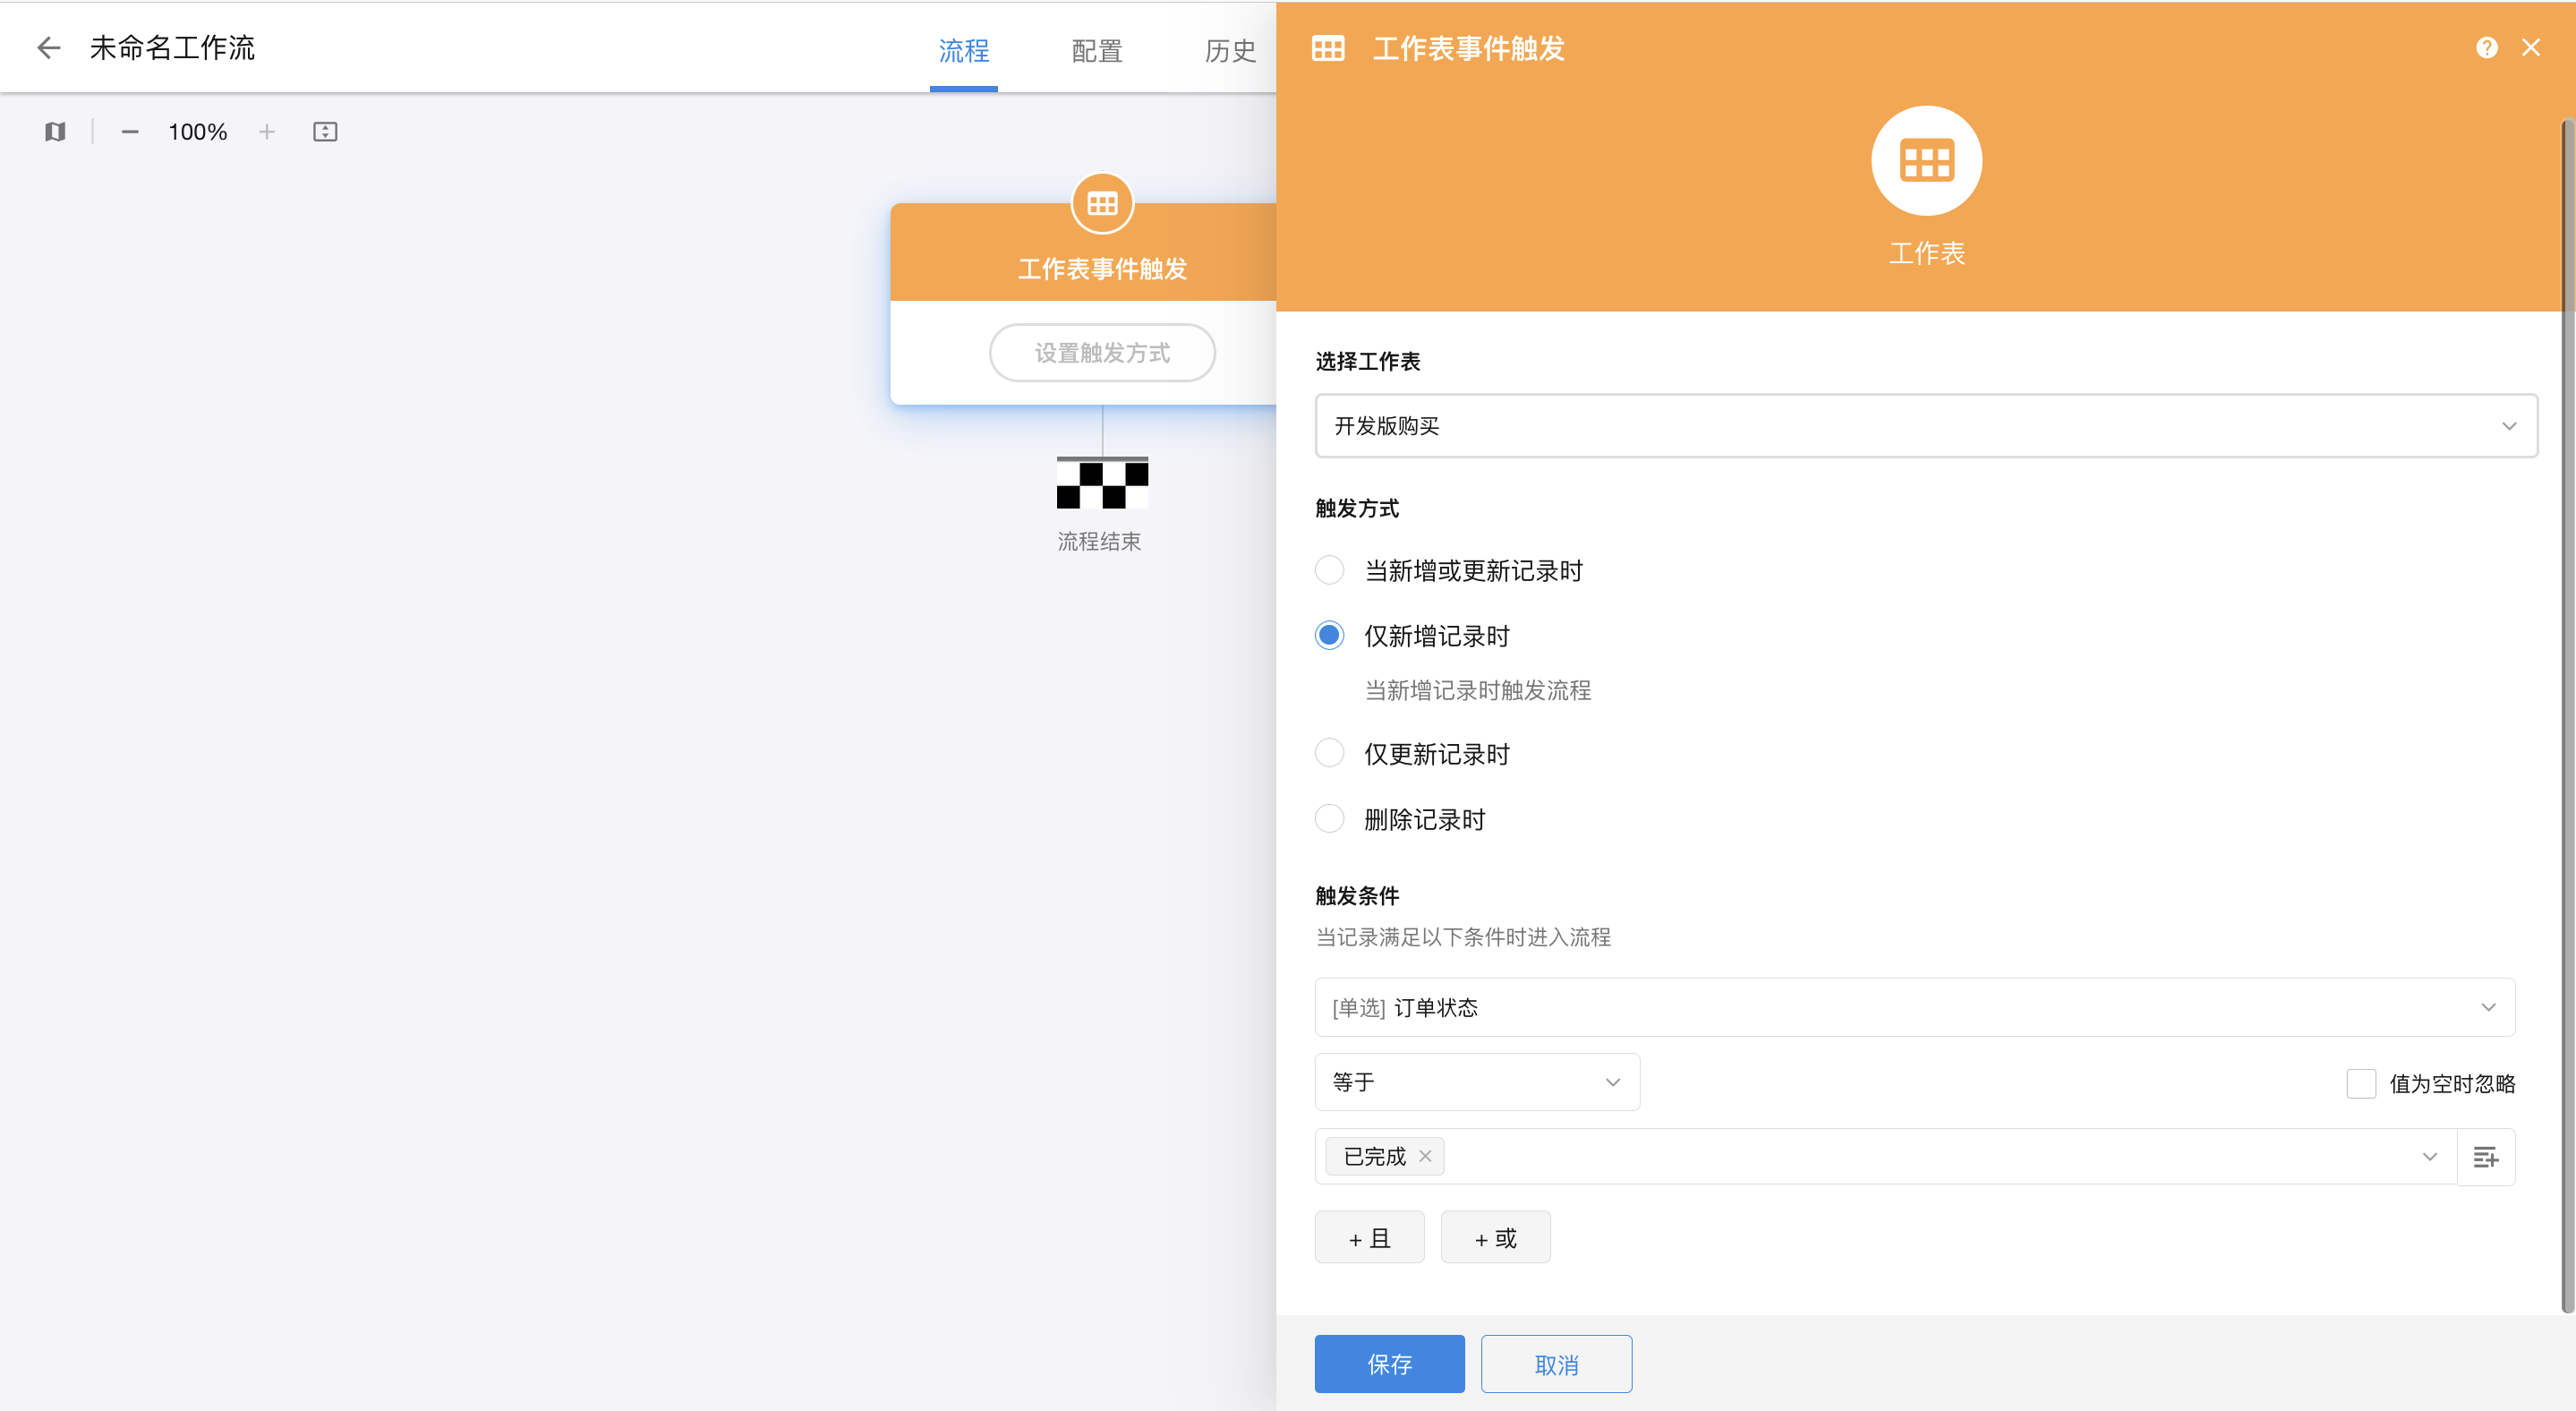Select 当新增或更新记录时 radio option
This screenshot has height=1411, width=2576.
(1329, 571)
